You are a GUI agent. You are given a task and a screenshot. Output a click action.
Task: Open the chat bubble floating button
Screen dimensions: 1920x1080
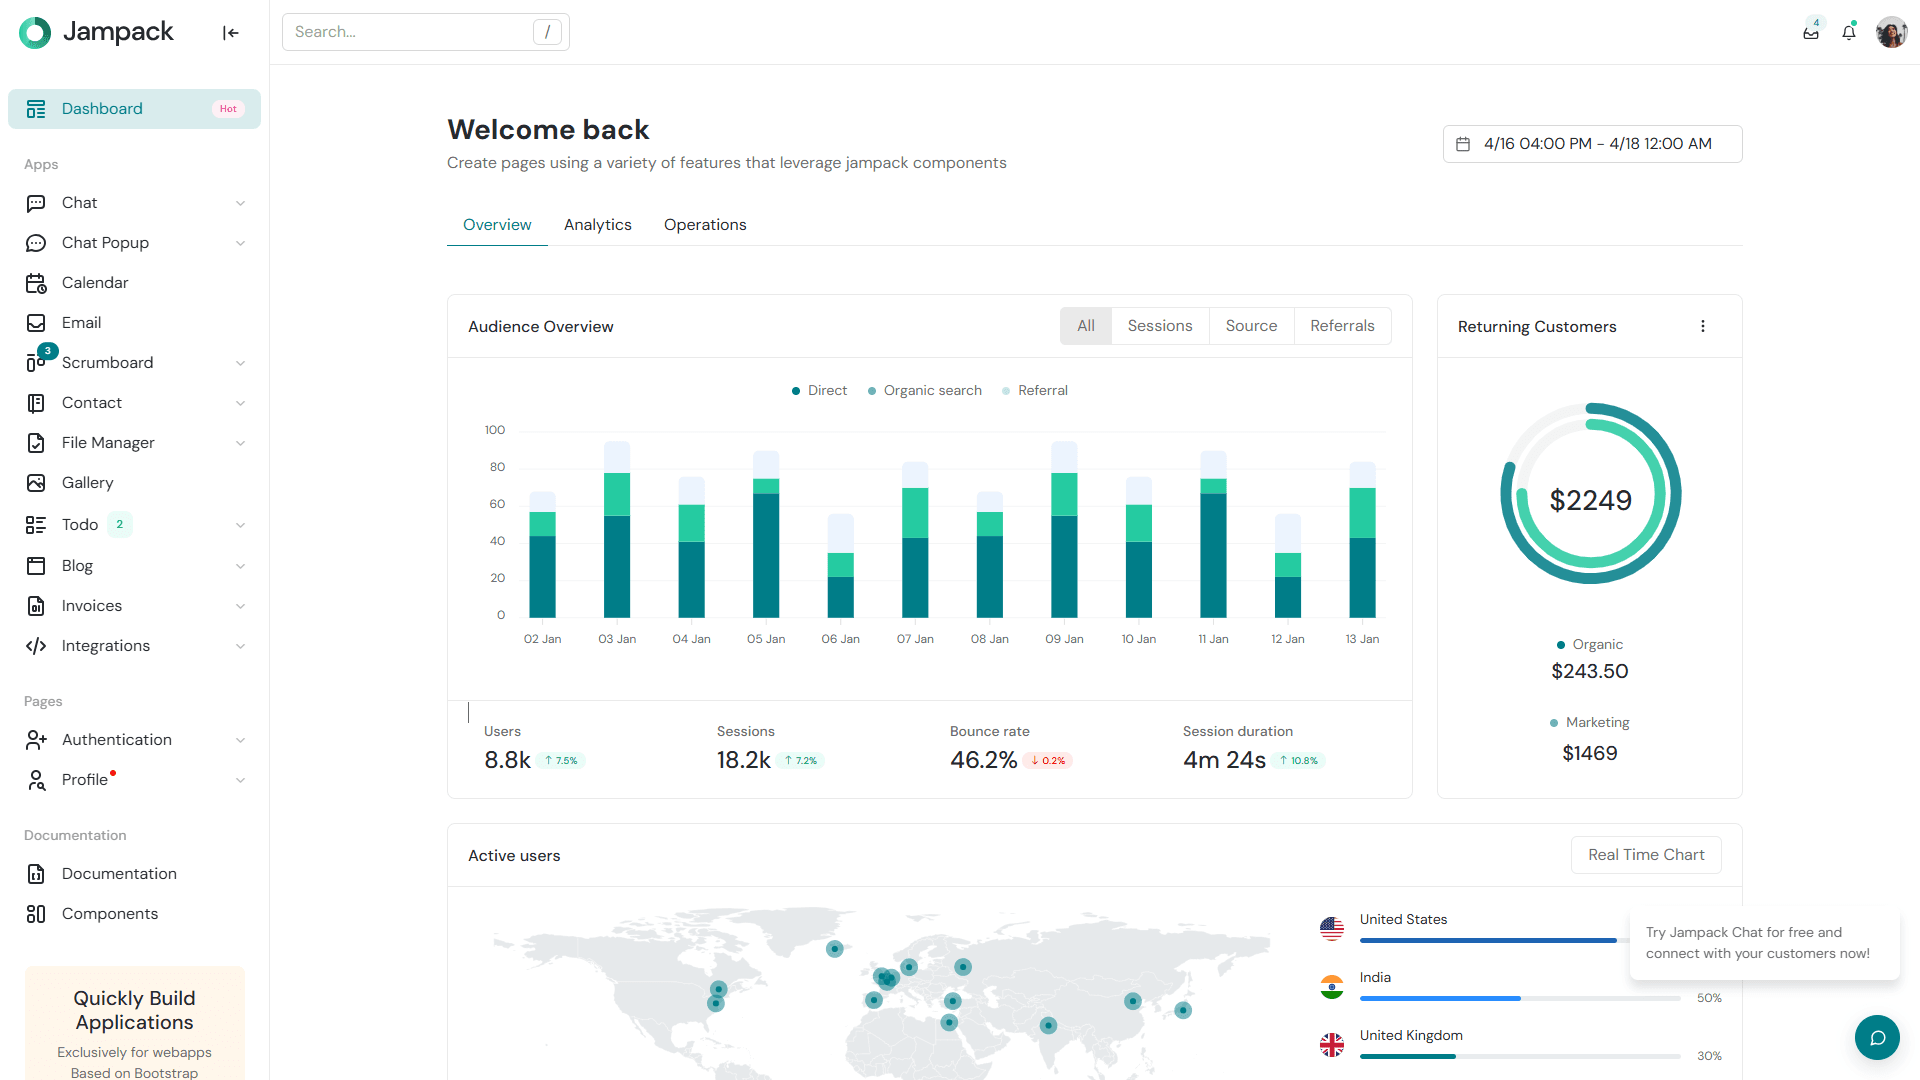(1877, 1037)
